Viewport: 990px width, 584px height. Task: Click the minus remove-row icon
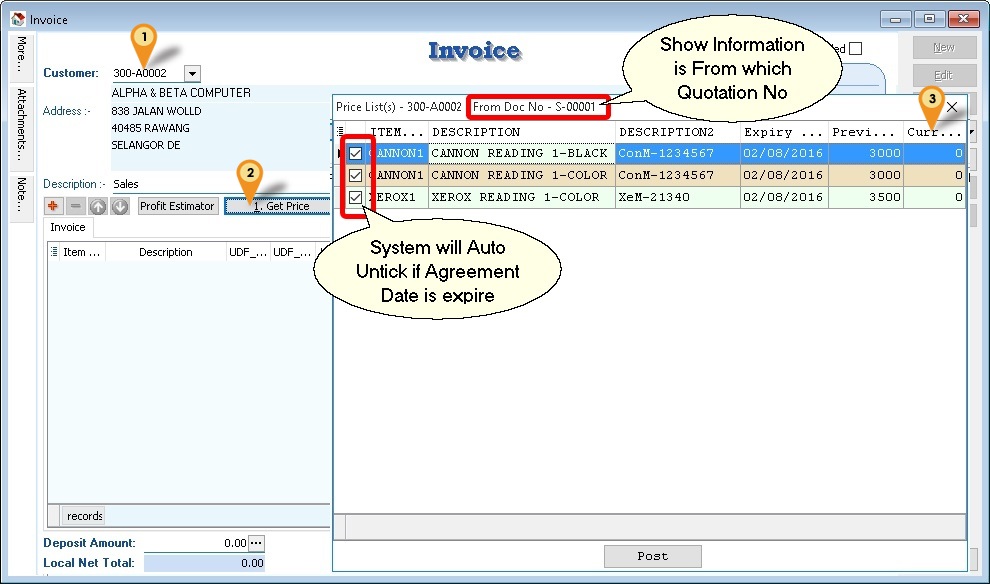(76, 206)
